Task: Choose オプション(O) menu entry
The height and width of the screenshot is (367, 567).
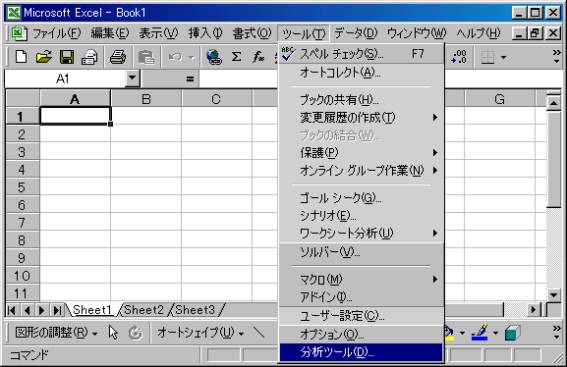Action: (x=361, y=334)
